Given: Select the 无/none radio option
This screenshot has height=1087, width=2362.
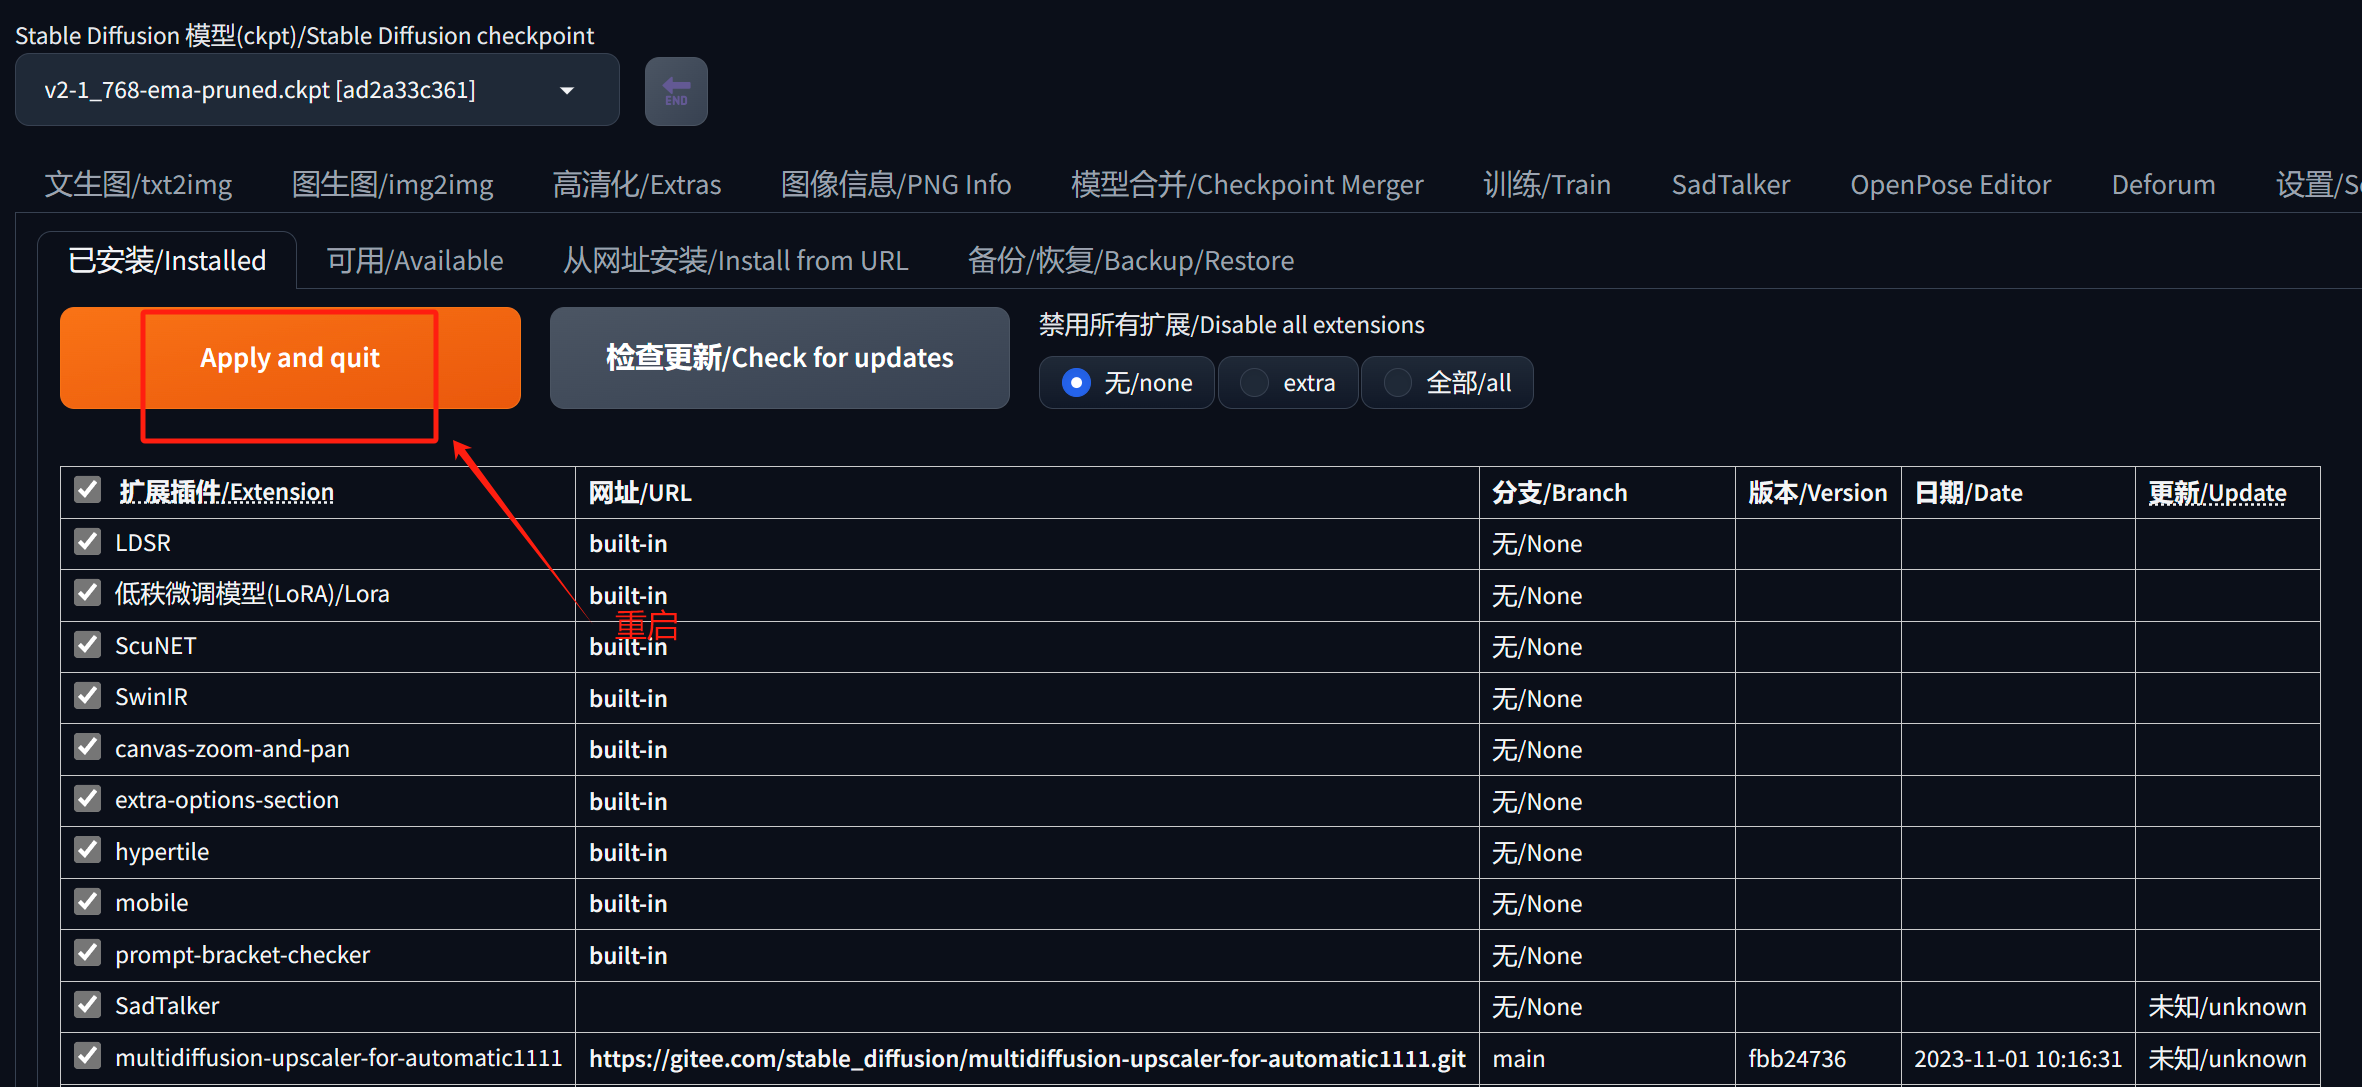Looking at the screenshot, I should pyautogui.click(x=1076, y=383).
